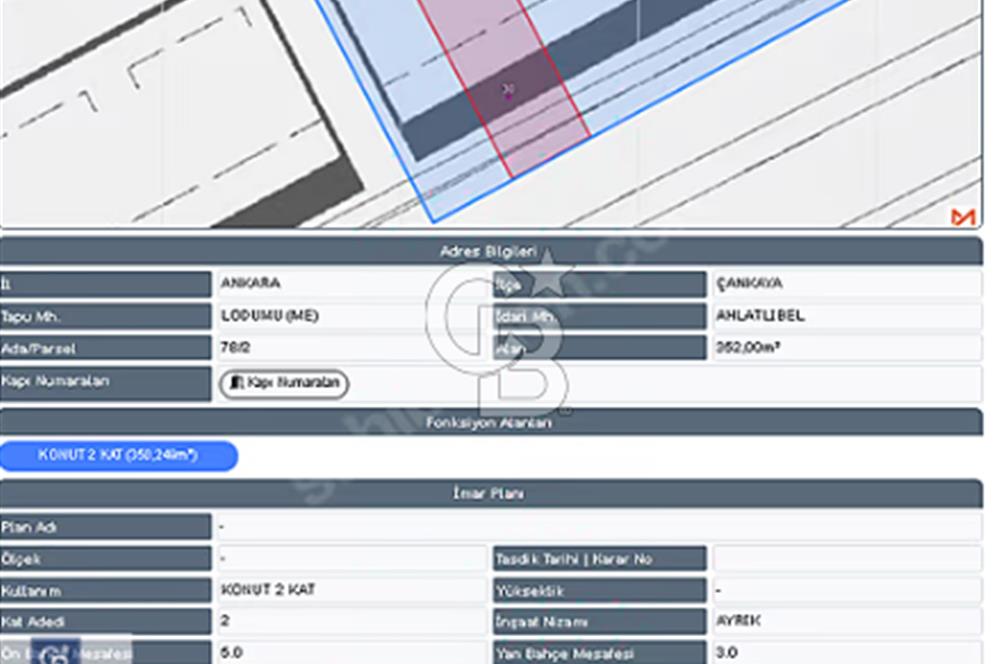Click the LODUMU (ME) value

coord(270,316)
